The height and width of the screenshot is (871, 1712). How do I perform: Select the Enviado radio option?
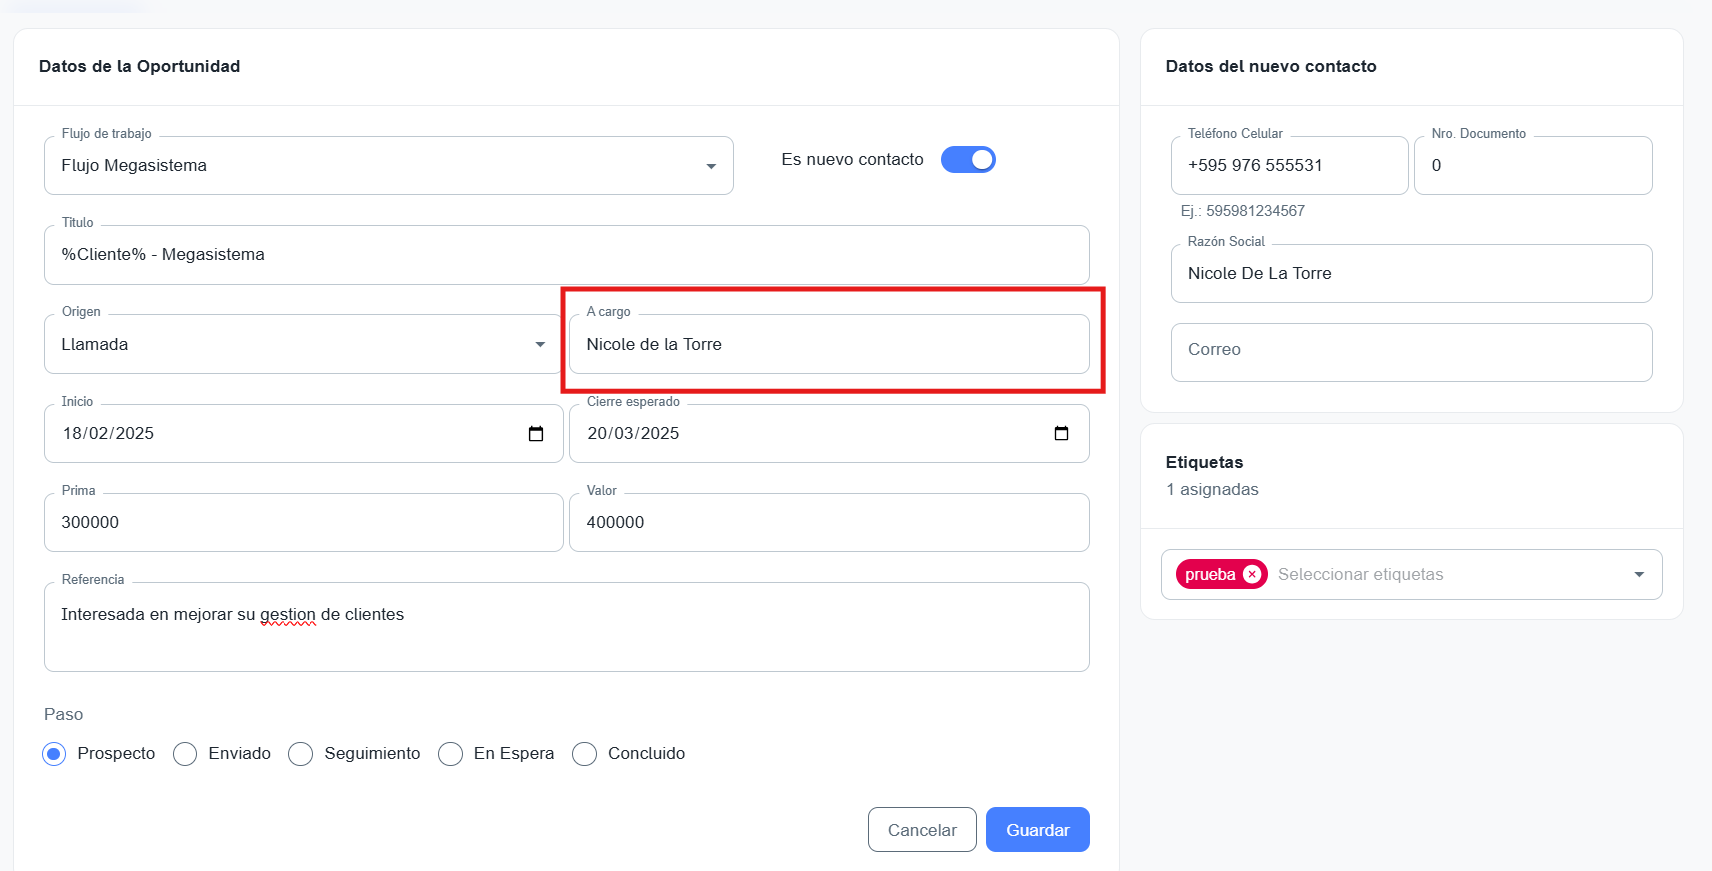click(x=185, y=754)
